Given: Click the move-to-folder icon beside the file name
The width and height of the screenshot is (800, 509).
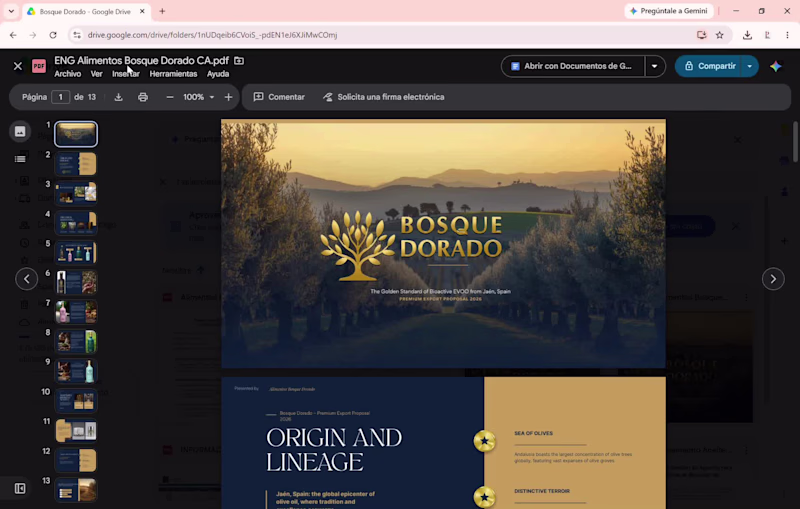Looking at the screenshot, I should (x=239, y=61).
